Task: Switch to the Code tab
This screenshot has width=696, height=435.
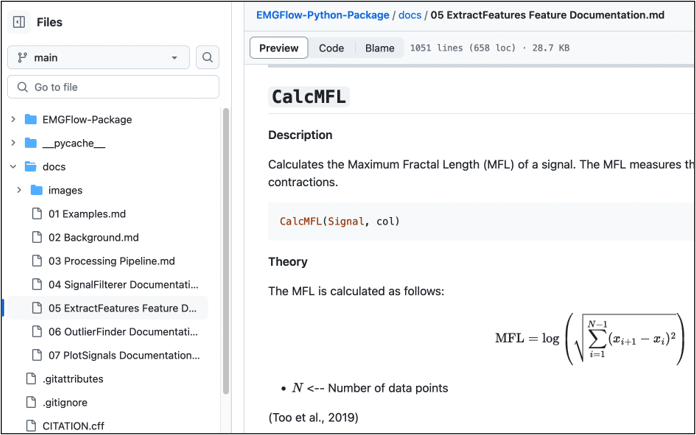Action: [331, 48]
